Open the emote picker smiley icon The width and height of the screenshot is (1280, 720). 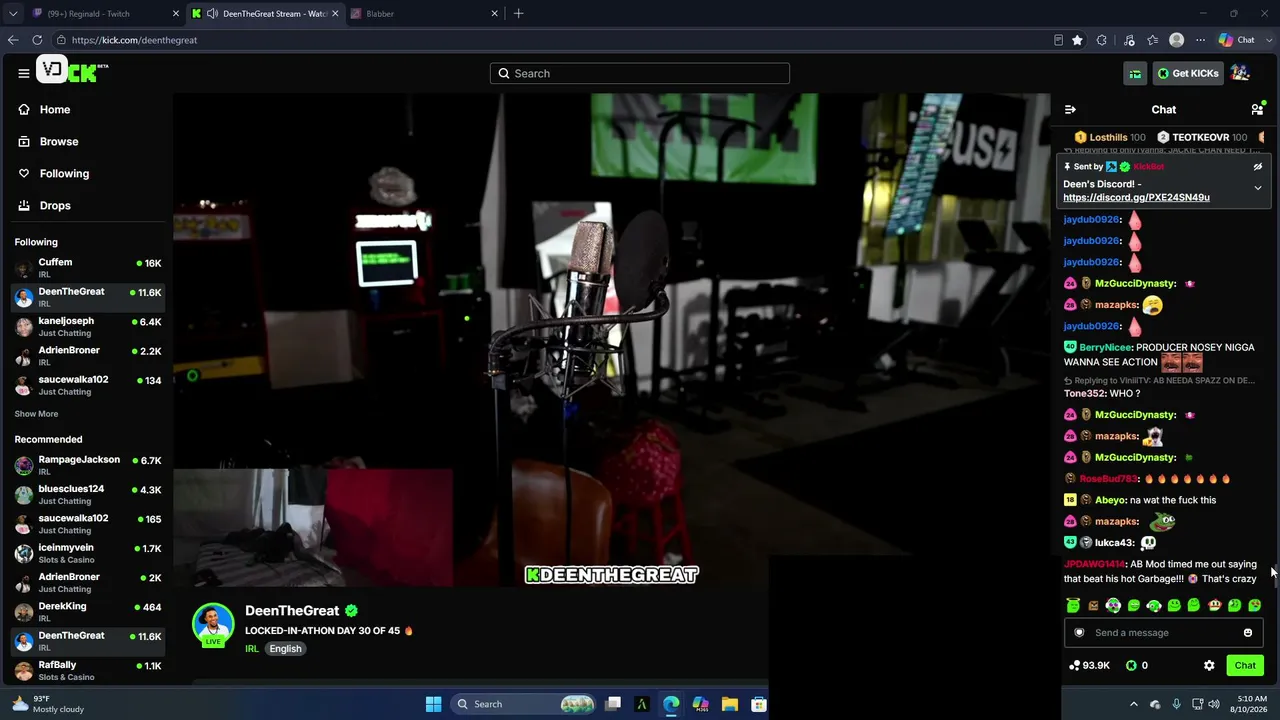point(1248,632)
